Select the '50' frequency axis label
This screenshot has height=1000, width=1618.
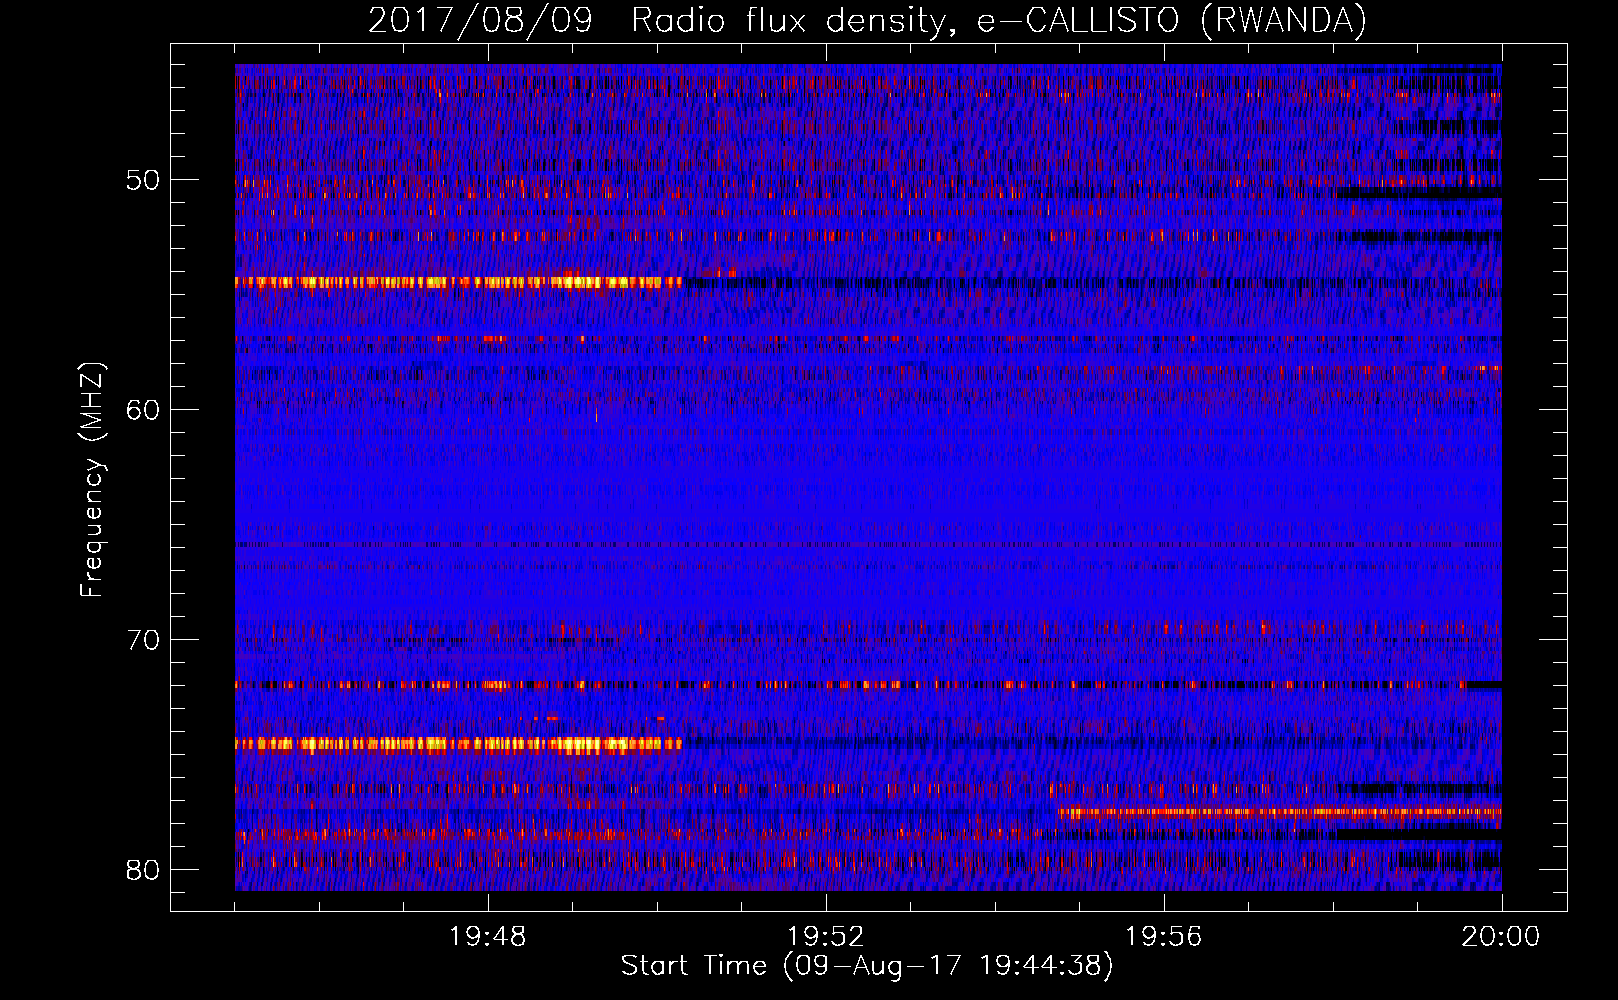coord(143,181)
